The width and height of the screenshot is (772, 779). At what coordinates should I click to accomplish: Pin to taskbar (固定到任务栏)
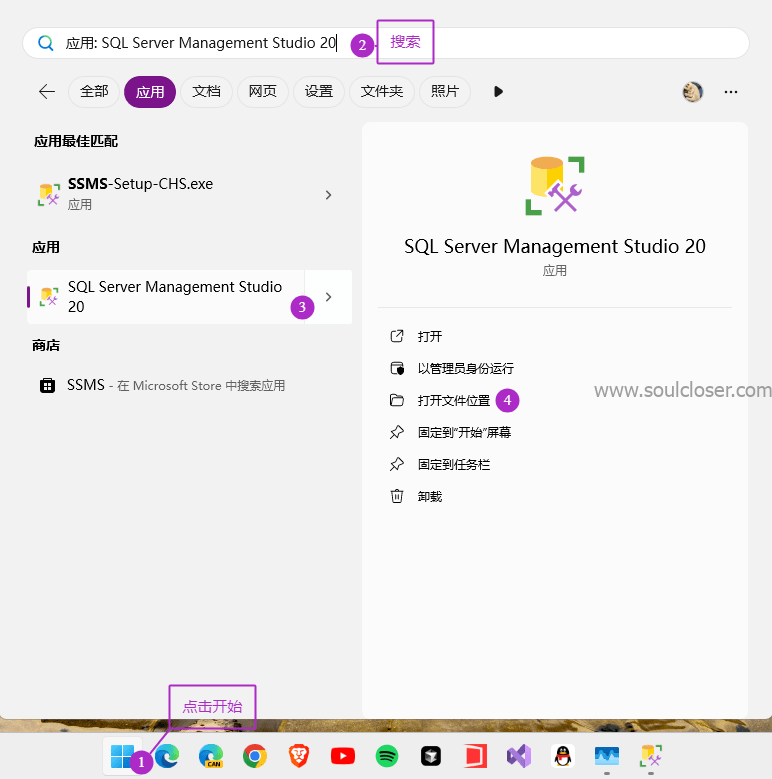440,465
